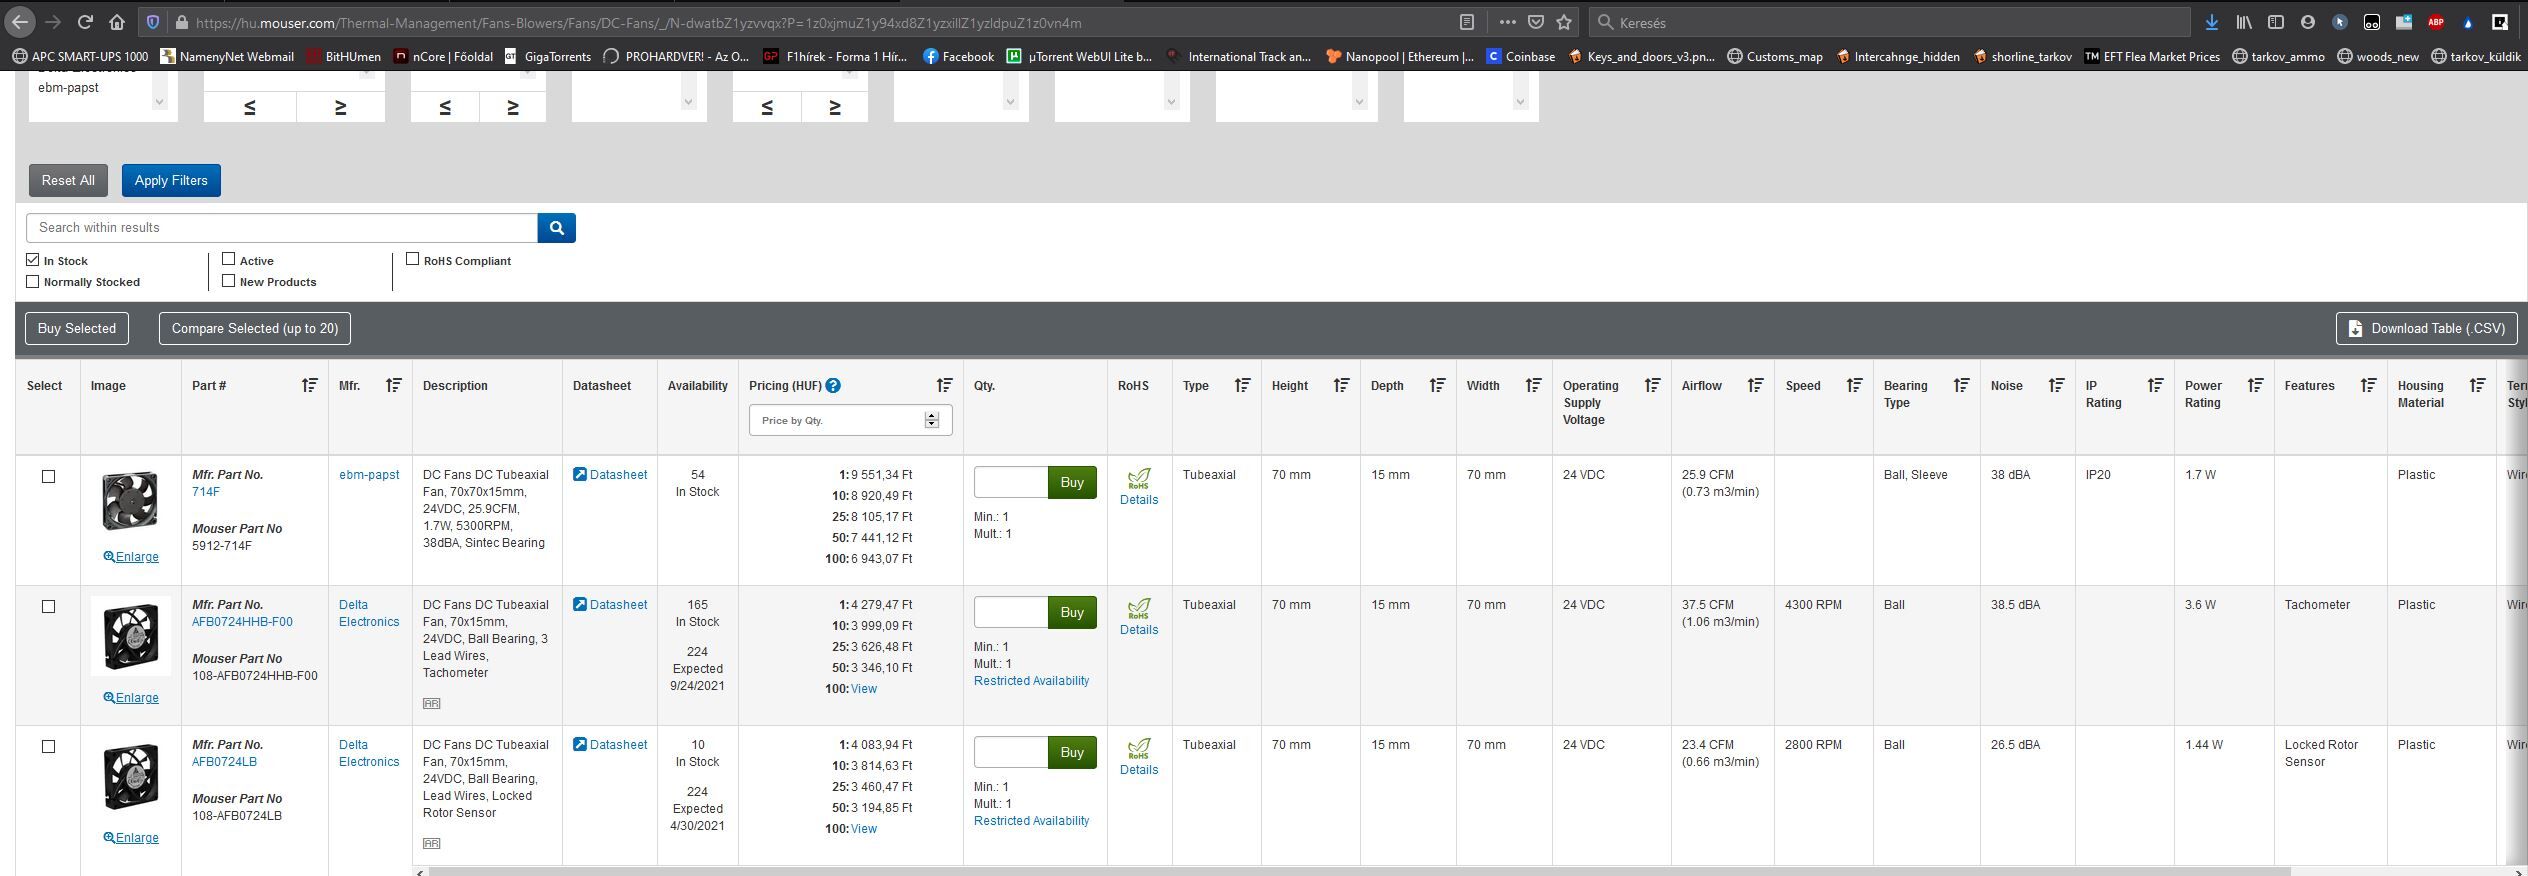
Task: Toggle reader view in address bar
Action: pyautogui.click(x=1467, y=22)
